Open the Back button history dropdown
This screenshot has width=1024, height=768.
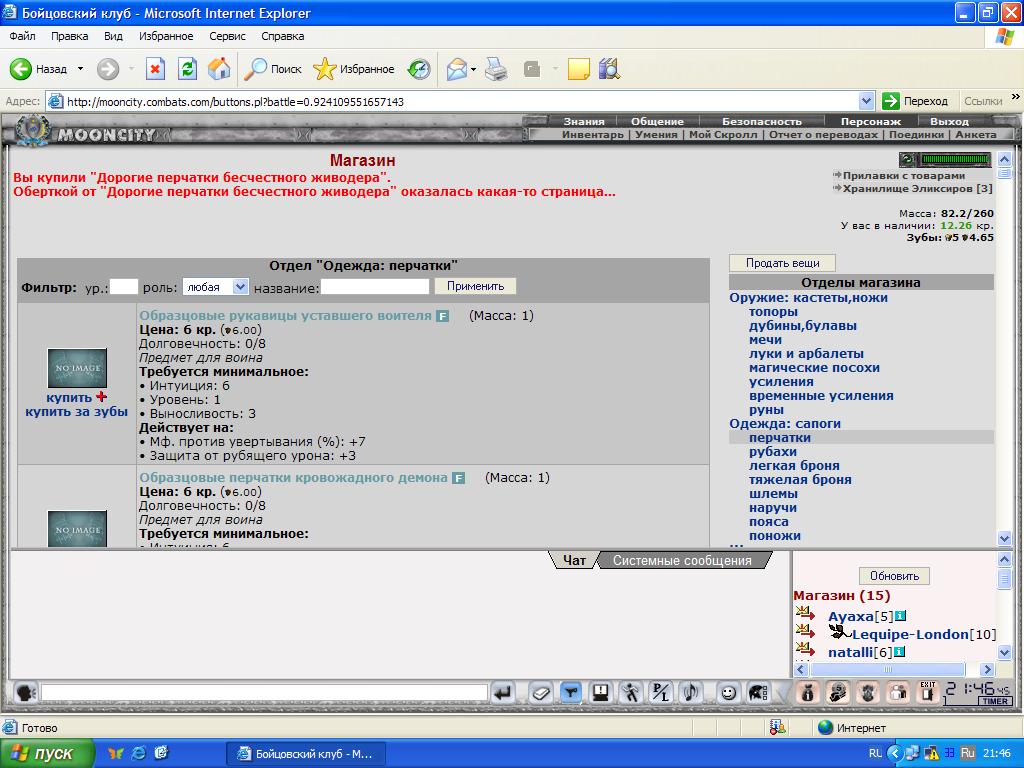[80, 69]
